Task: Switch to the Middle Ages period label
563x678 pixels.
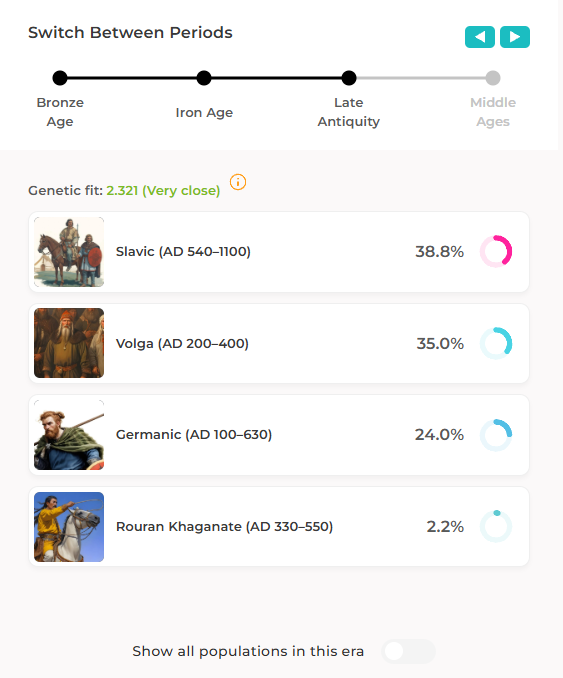Action: coord(493,112)
